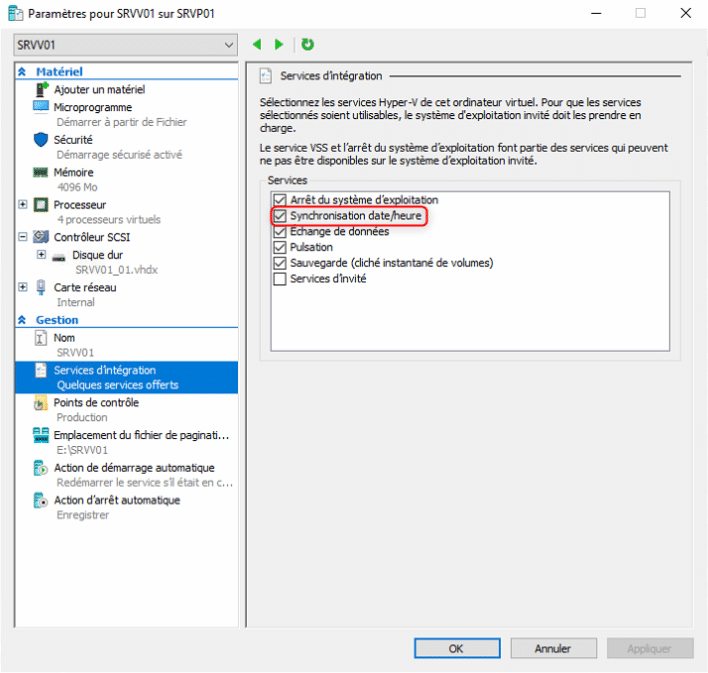Viewport: 708px width, 673px height.
Task: Click the Action de démarrage automatique icon
Action: (41, 468)
